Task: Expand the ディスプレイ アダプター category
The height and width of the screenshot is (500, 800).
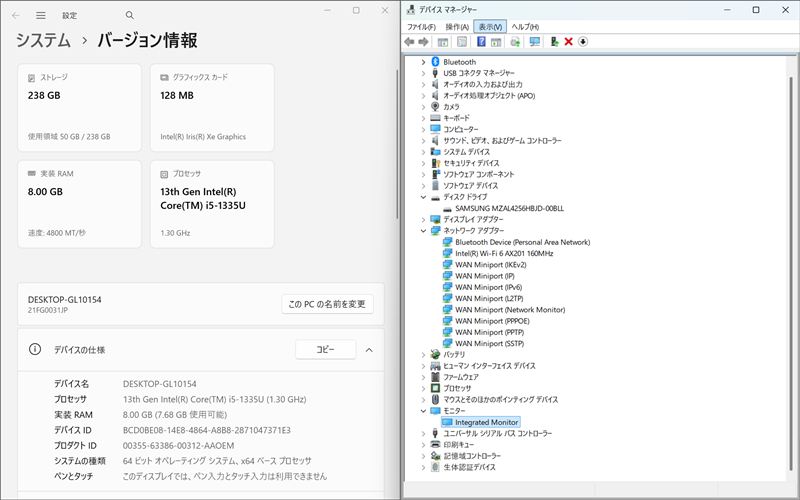Action: coord(423,219)
